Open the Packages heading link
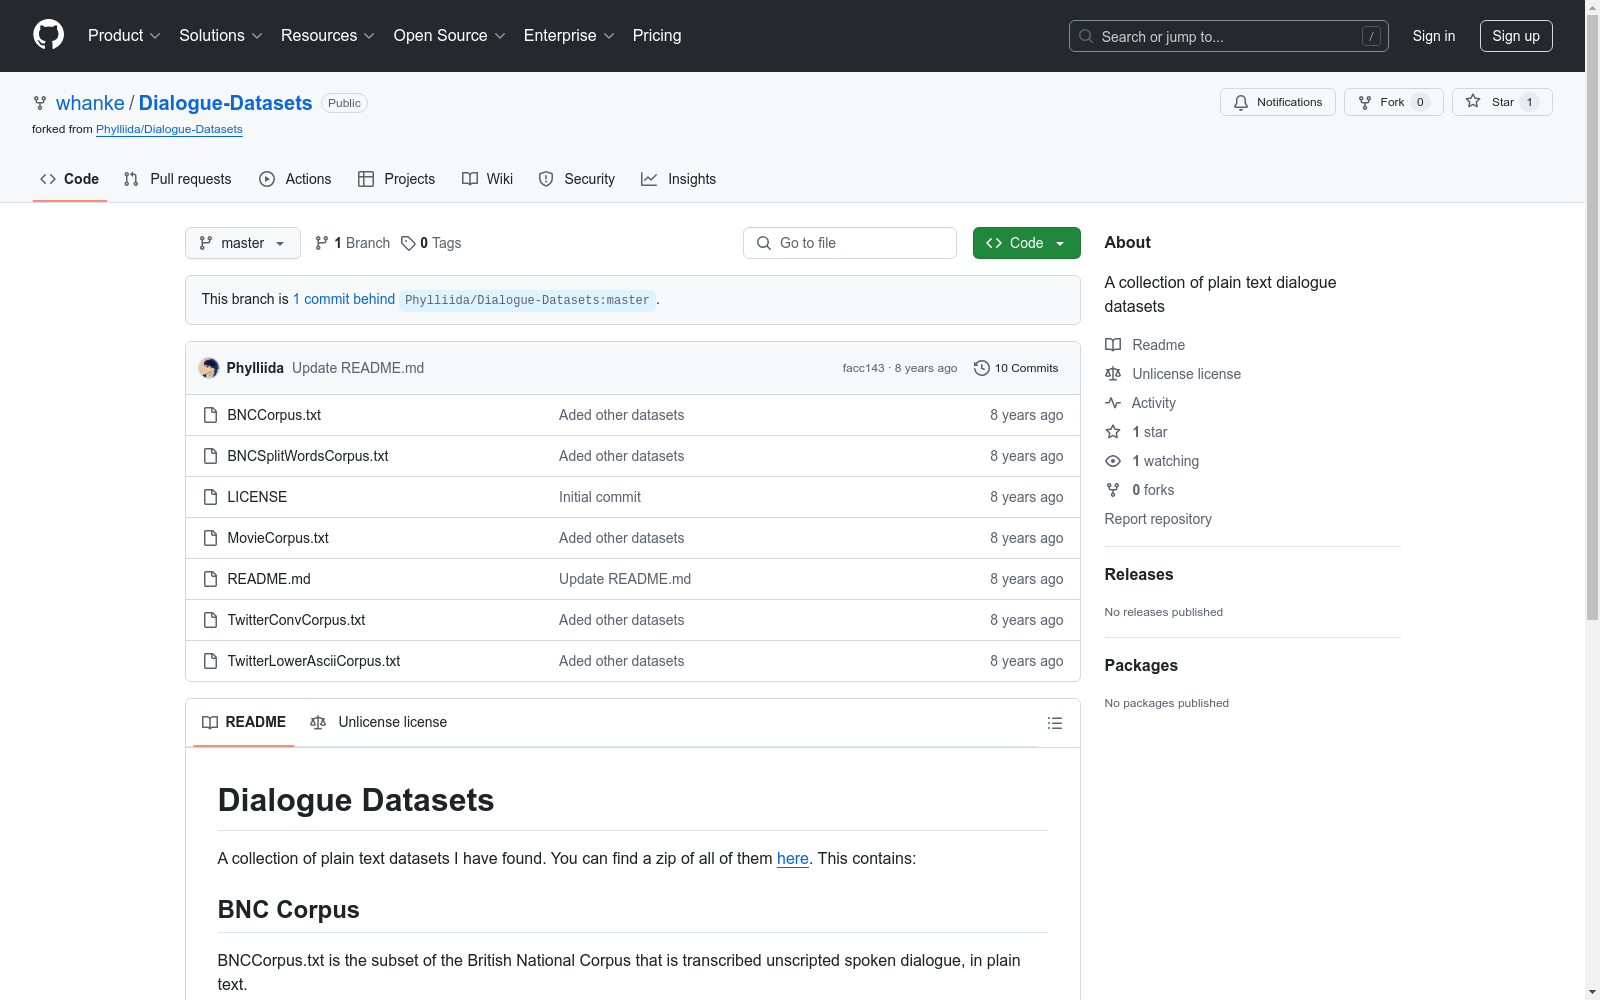The image size is (1600, 1000). pyautogui.click(x=1141, y=665)
